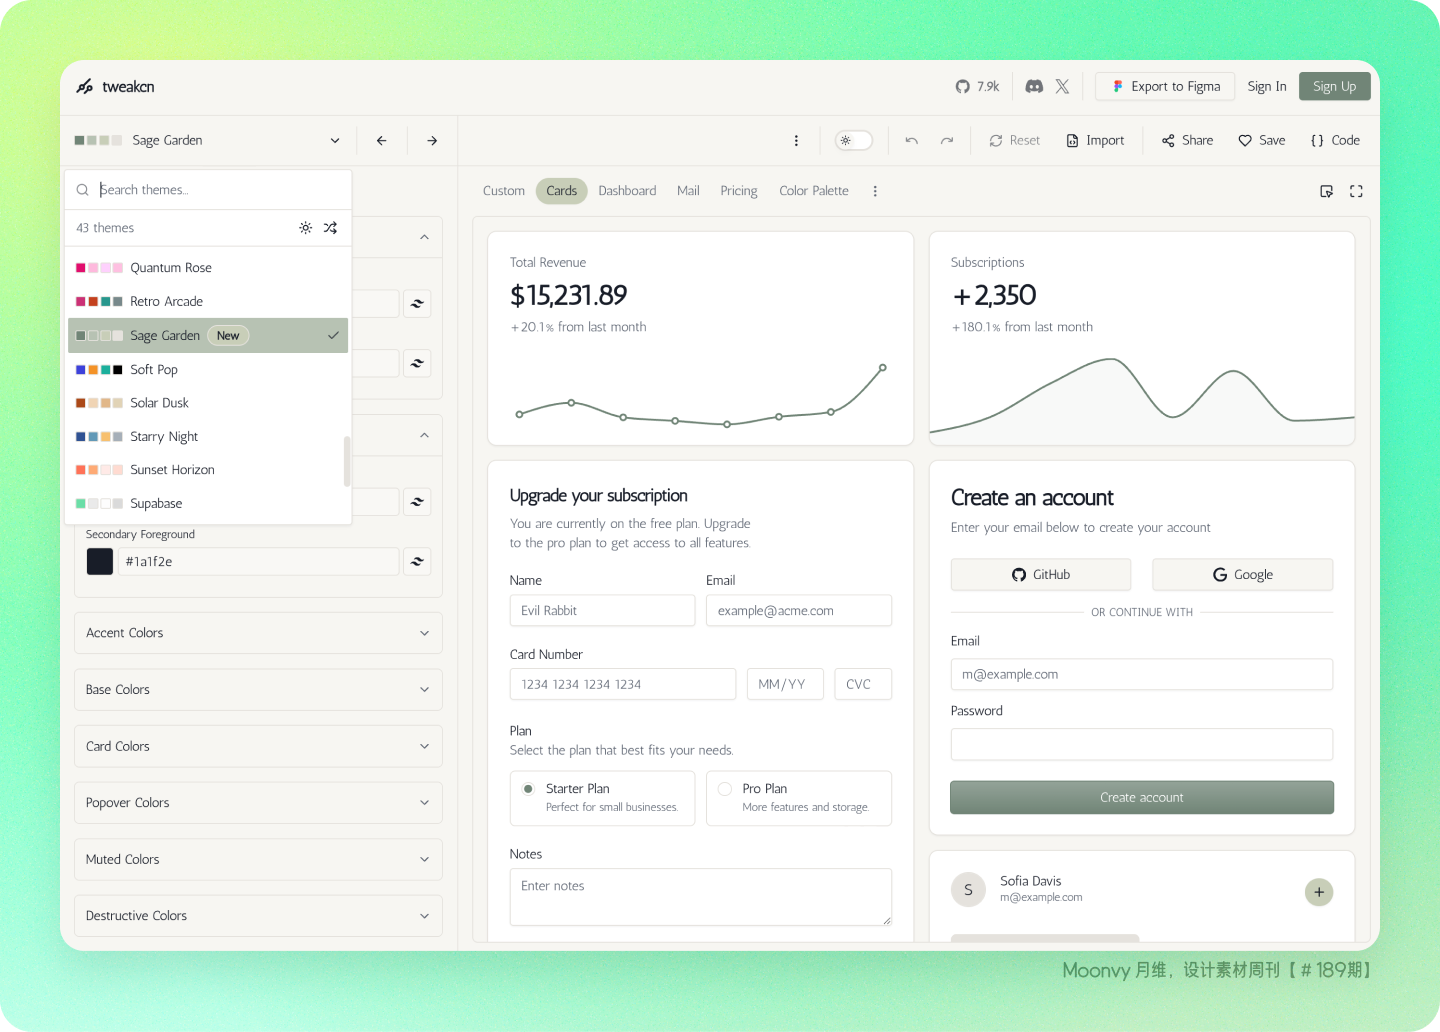Select the Pro Plan radio option
The width and height of the screenshot is (1440, 1032).
(725, 789)
